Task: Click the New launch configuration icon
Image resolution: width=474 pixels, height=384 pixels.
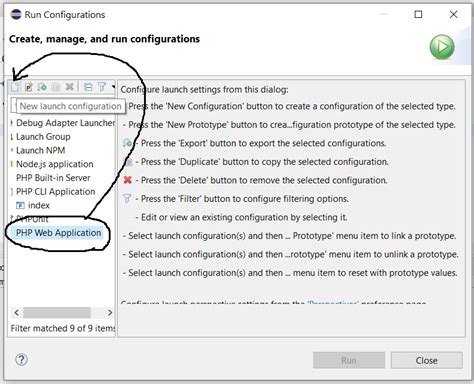Action: tap(15, 87)
